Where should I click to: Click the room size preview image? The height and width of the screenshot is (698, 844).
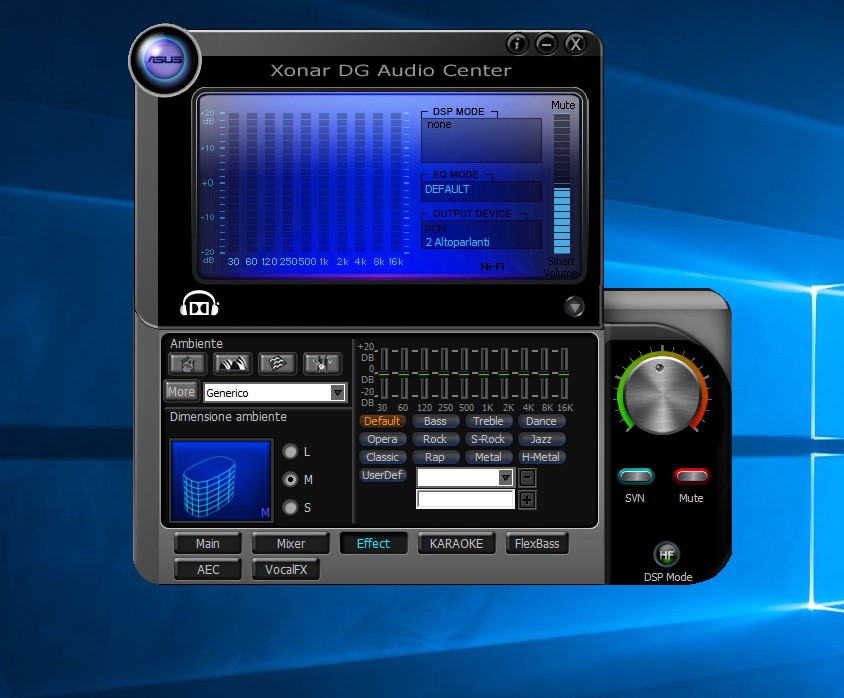pos(221,480)
